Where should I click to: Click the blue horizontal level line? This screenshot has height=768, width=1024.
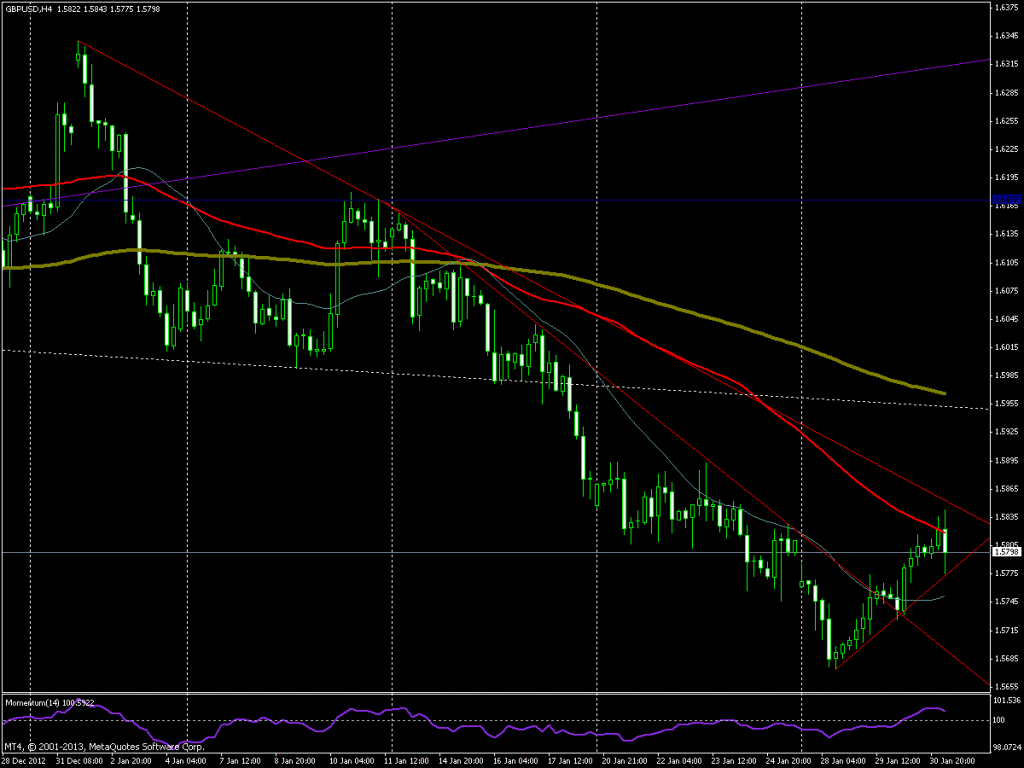(600, 201)
